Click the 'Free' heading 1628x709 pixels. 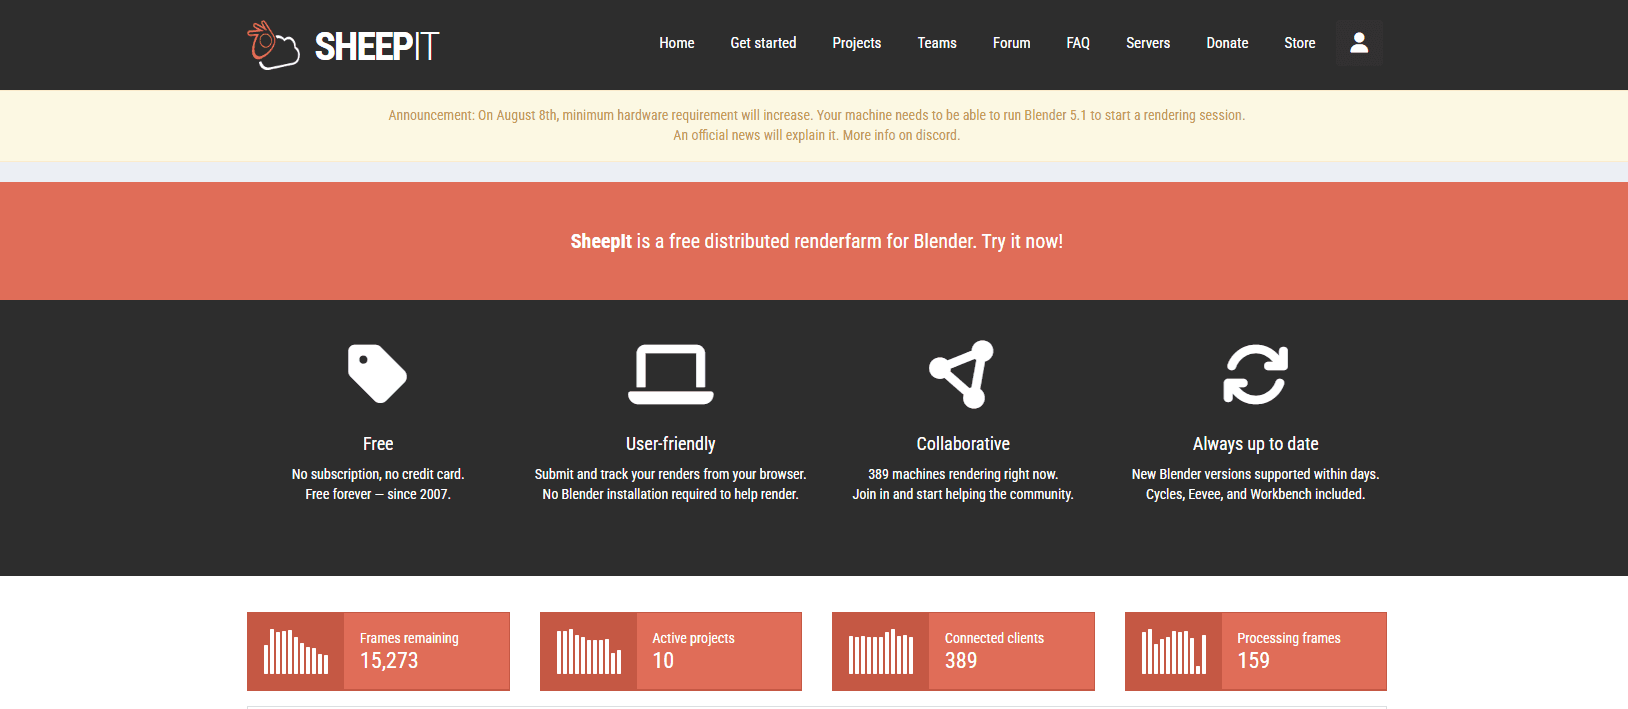pos(378,443)
